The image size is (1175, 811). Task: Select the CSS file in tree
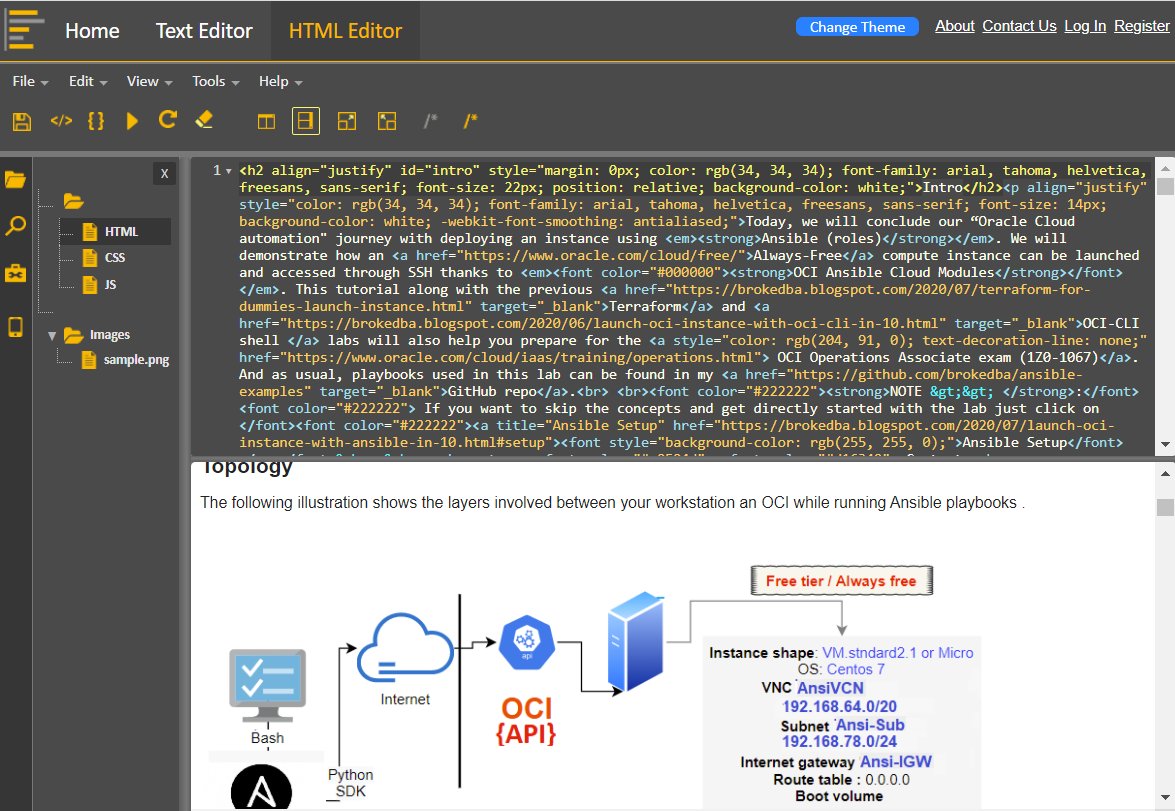tap(115, 258)
